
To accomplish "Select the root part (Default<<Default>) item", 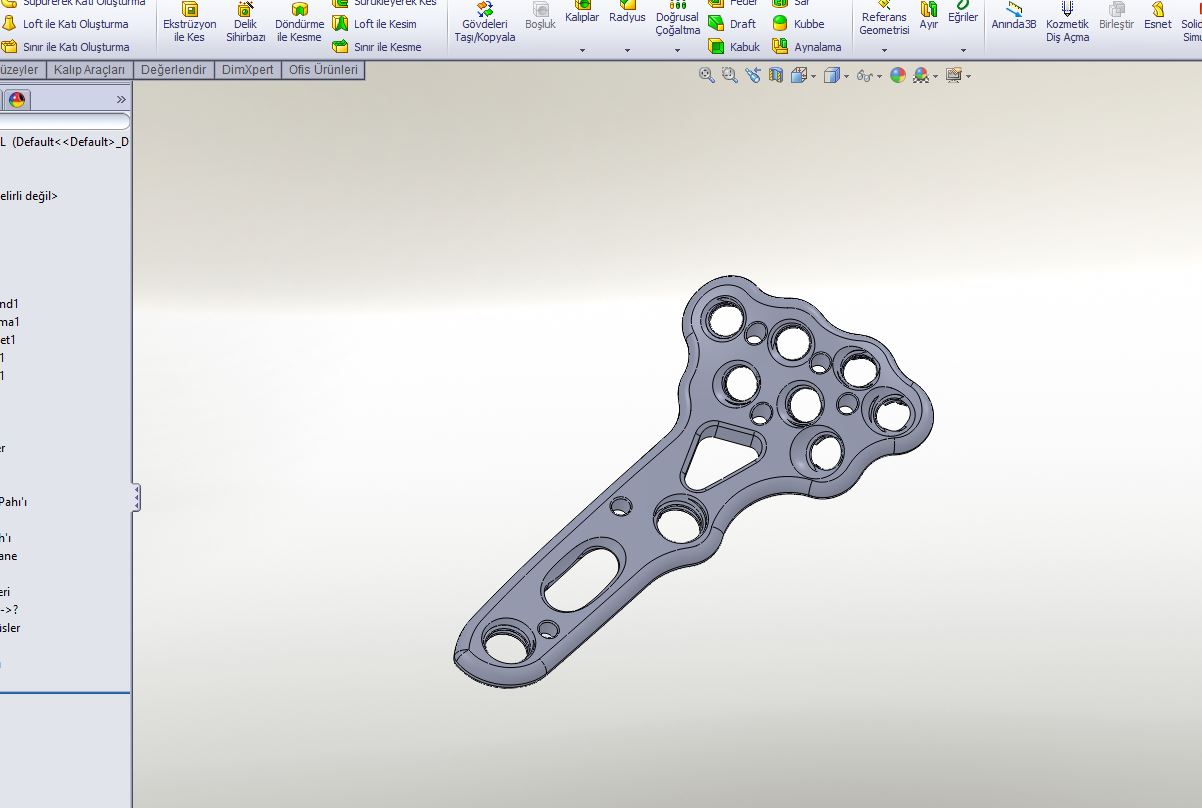I will 64,142.
